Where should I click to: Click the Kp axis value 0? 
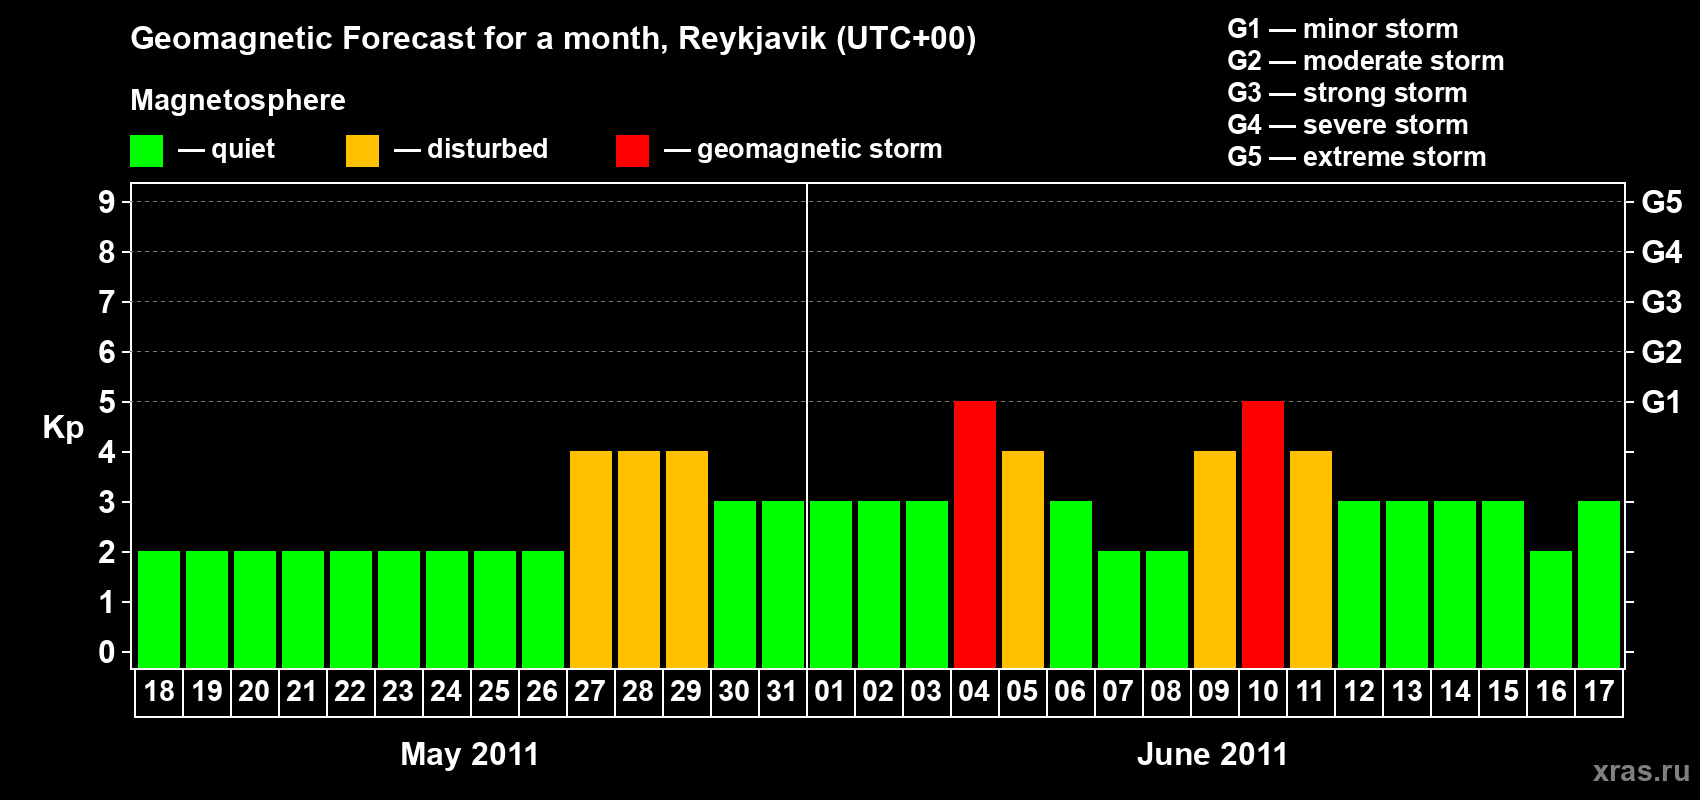point(107,652)
